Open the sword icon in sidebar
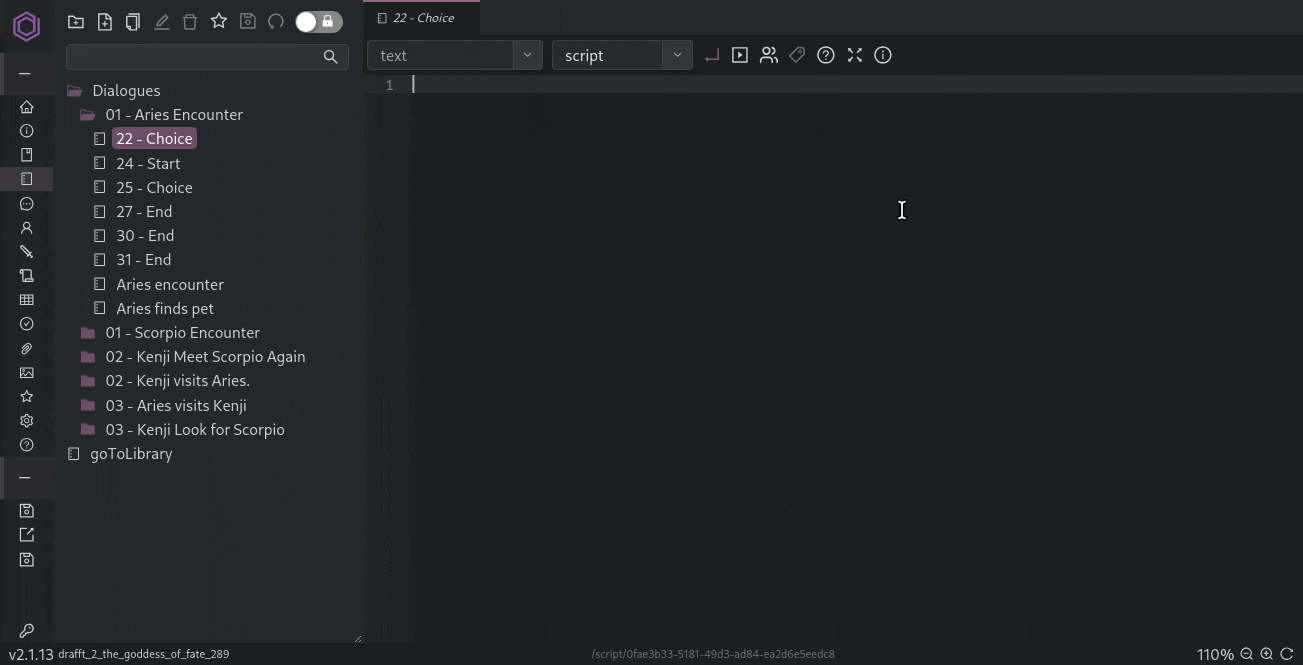 click(27, 252)
